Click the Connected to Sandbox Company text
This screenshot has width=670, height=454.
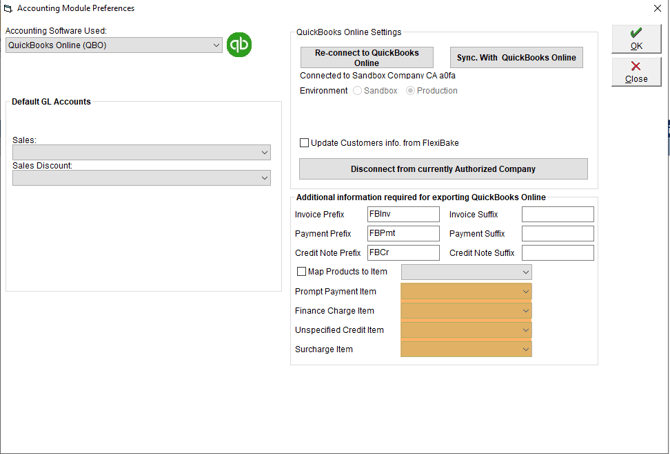377,76
